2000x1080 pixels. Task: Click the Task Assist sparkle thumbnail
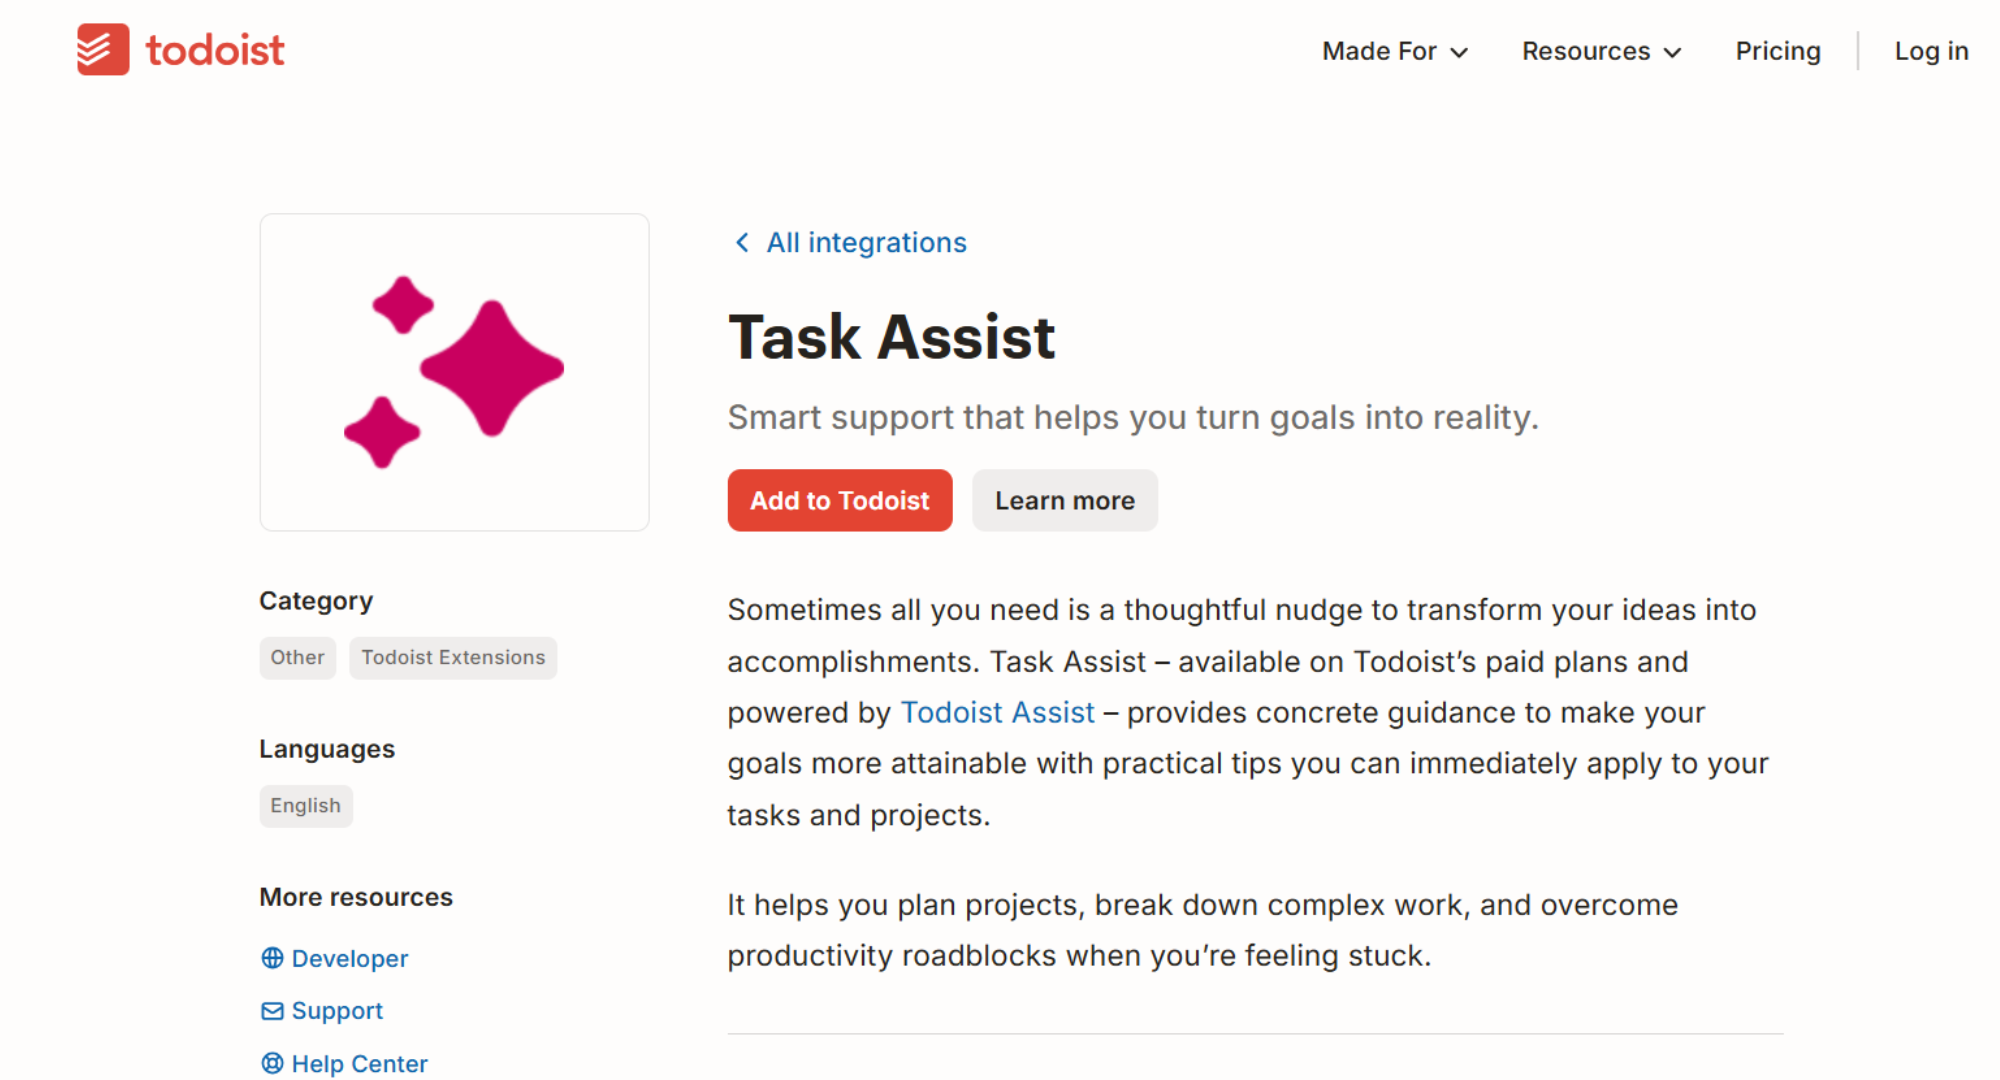[x=454, y=371]
